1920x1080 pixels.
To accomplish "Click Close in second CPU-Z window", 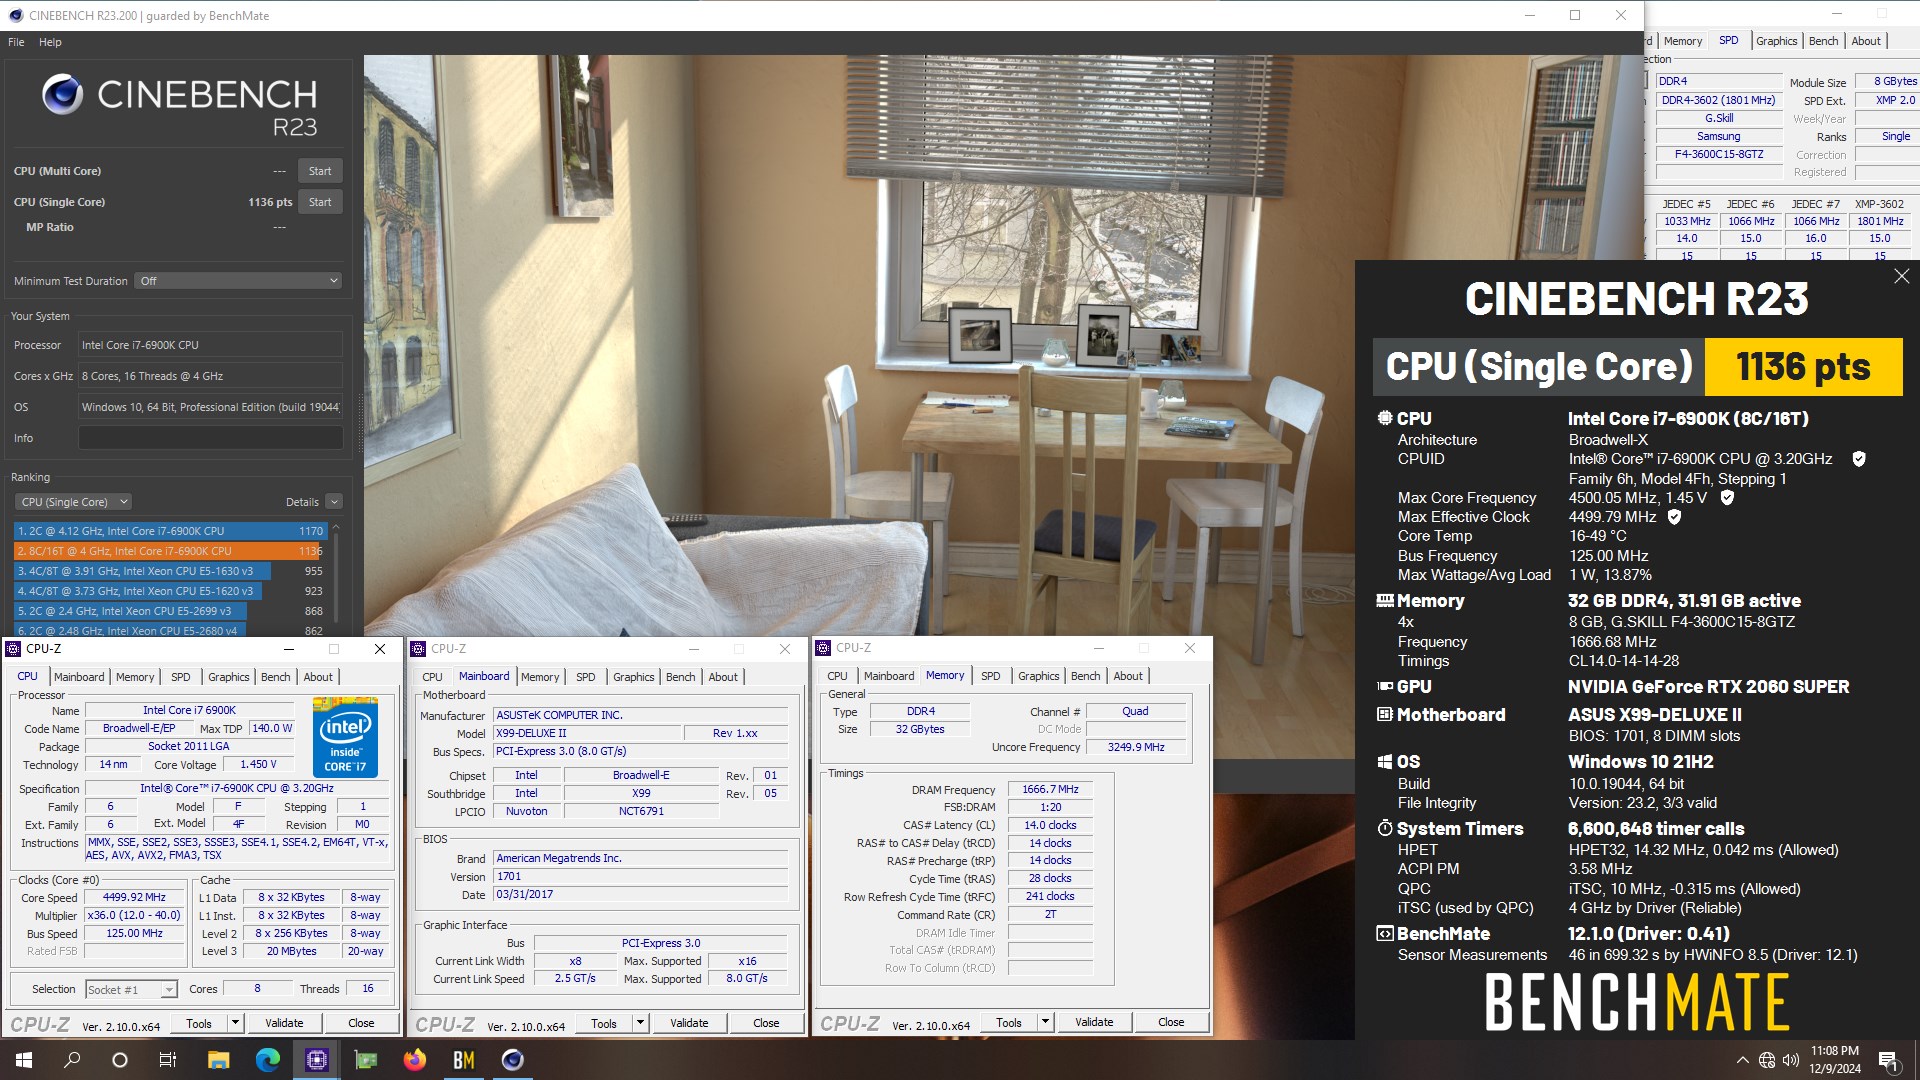I will point(766,1023).
